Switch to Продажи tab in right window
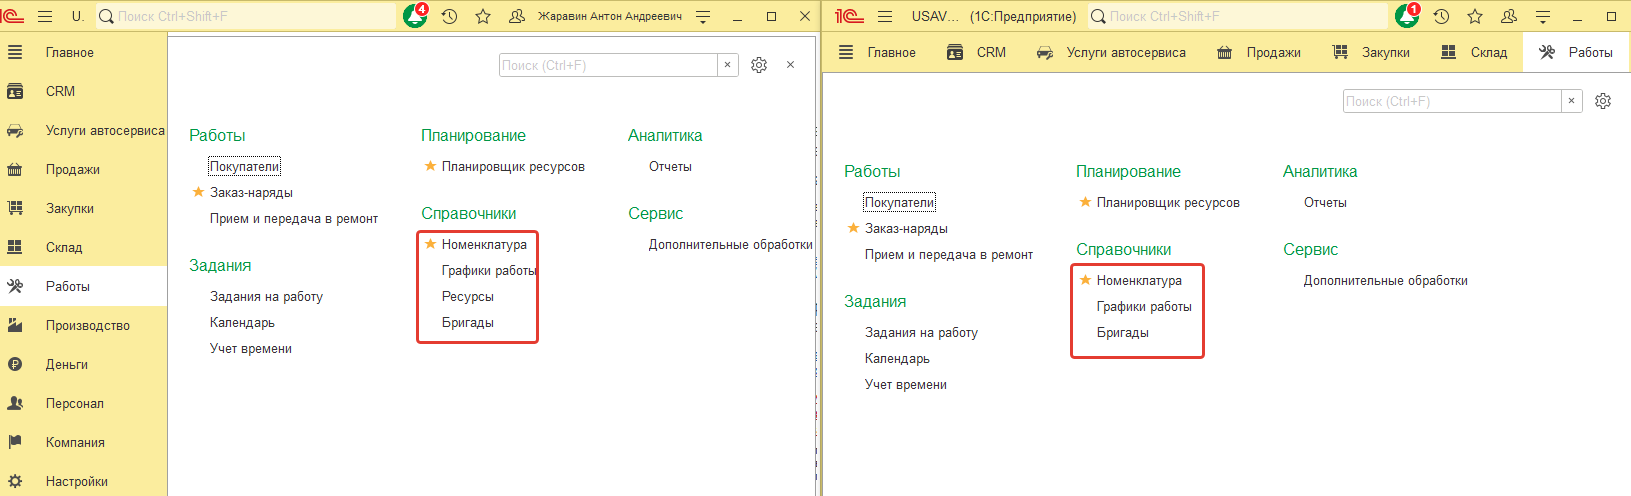Image resolution: width=1631 pixels, height=496 pixels. [x=1258, y=52]
